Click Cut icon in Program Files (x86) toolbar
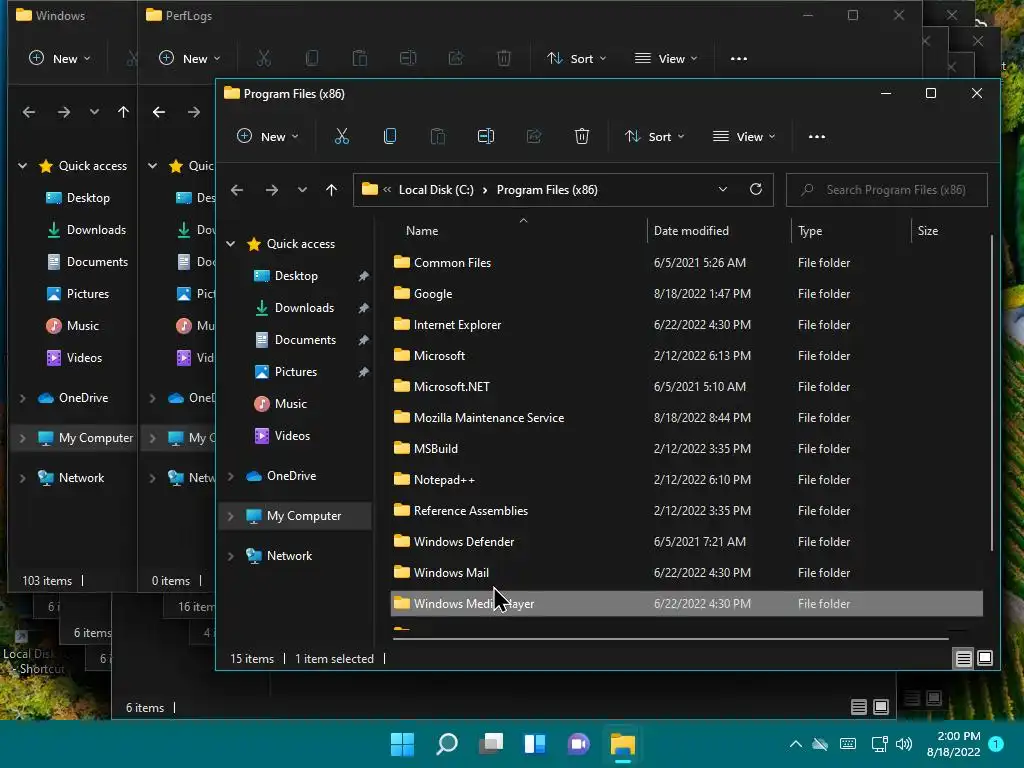Screen dimensions: 1024x768 click(342, 136)
